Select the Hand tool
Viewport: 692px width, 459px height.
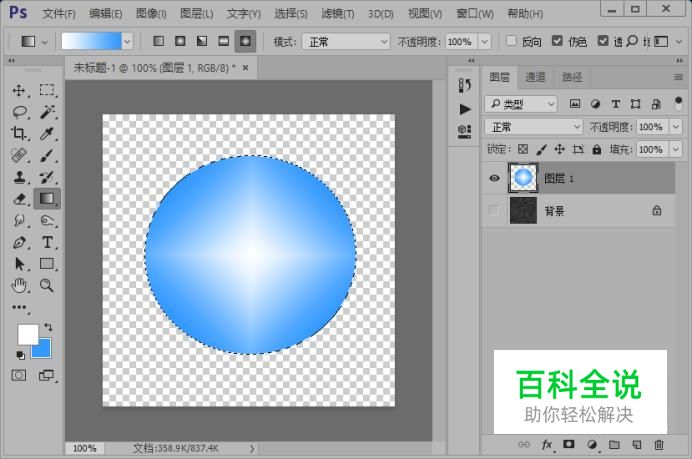[19, 286]
